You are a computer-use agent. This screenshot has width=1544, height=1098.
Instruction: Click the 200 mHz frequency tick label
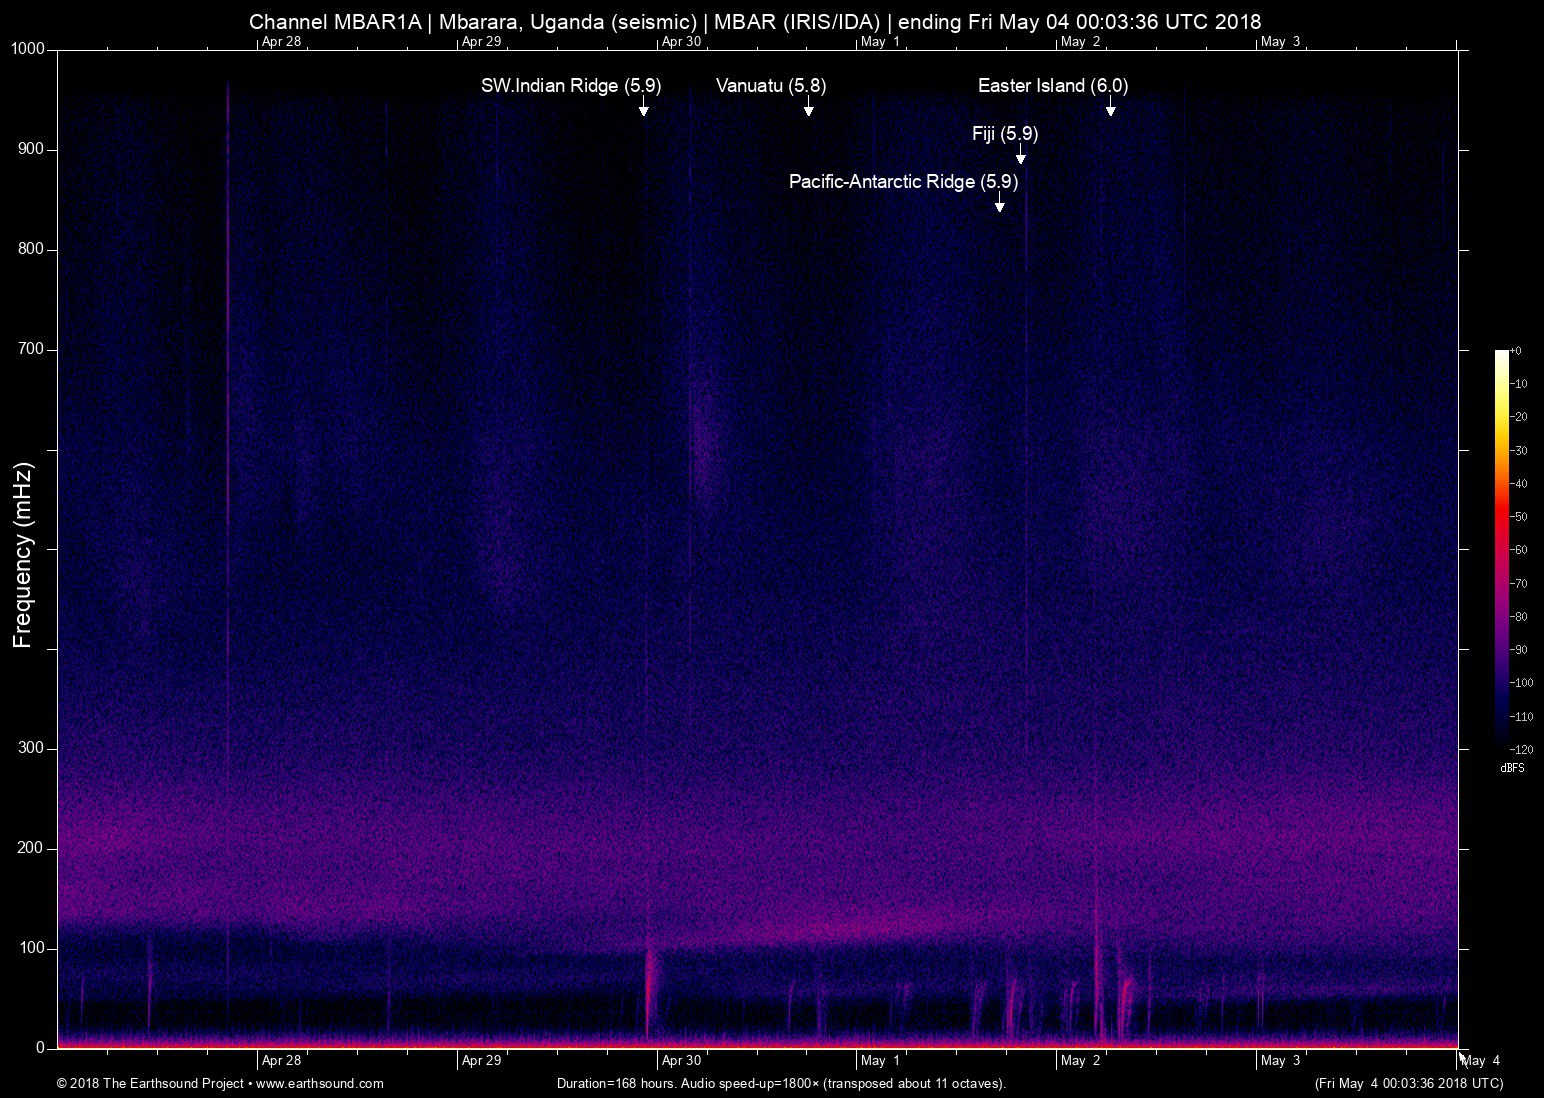click(x=31, y=848)
